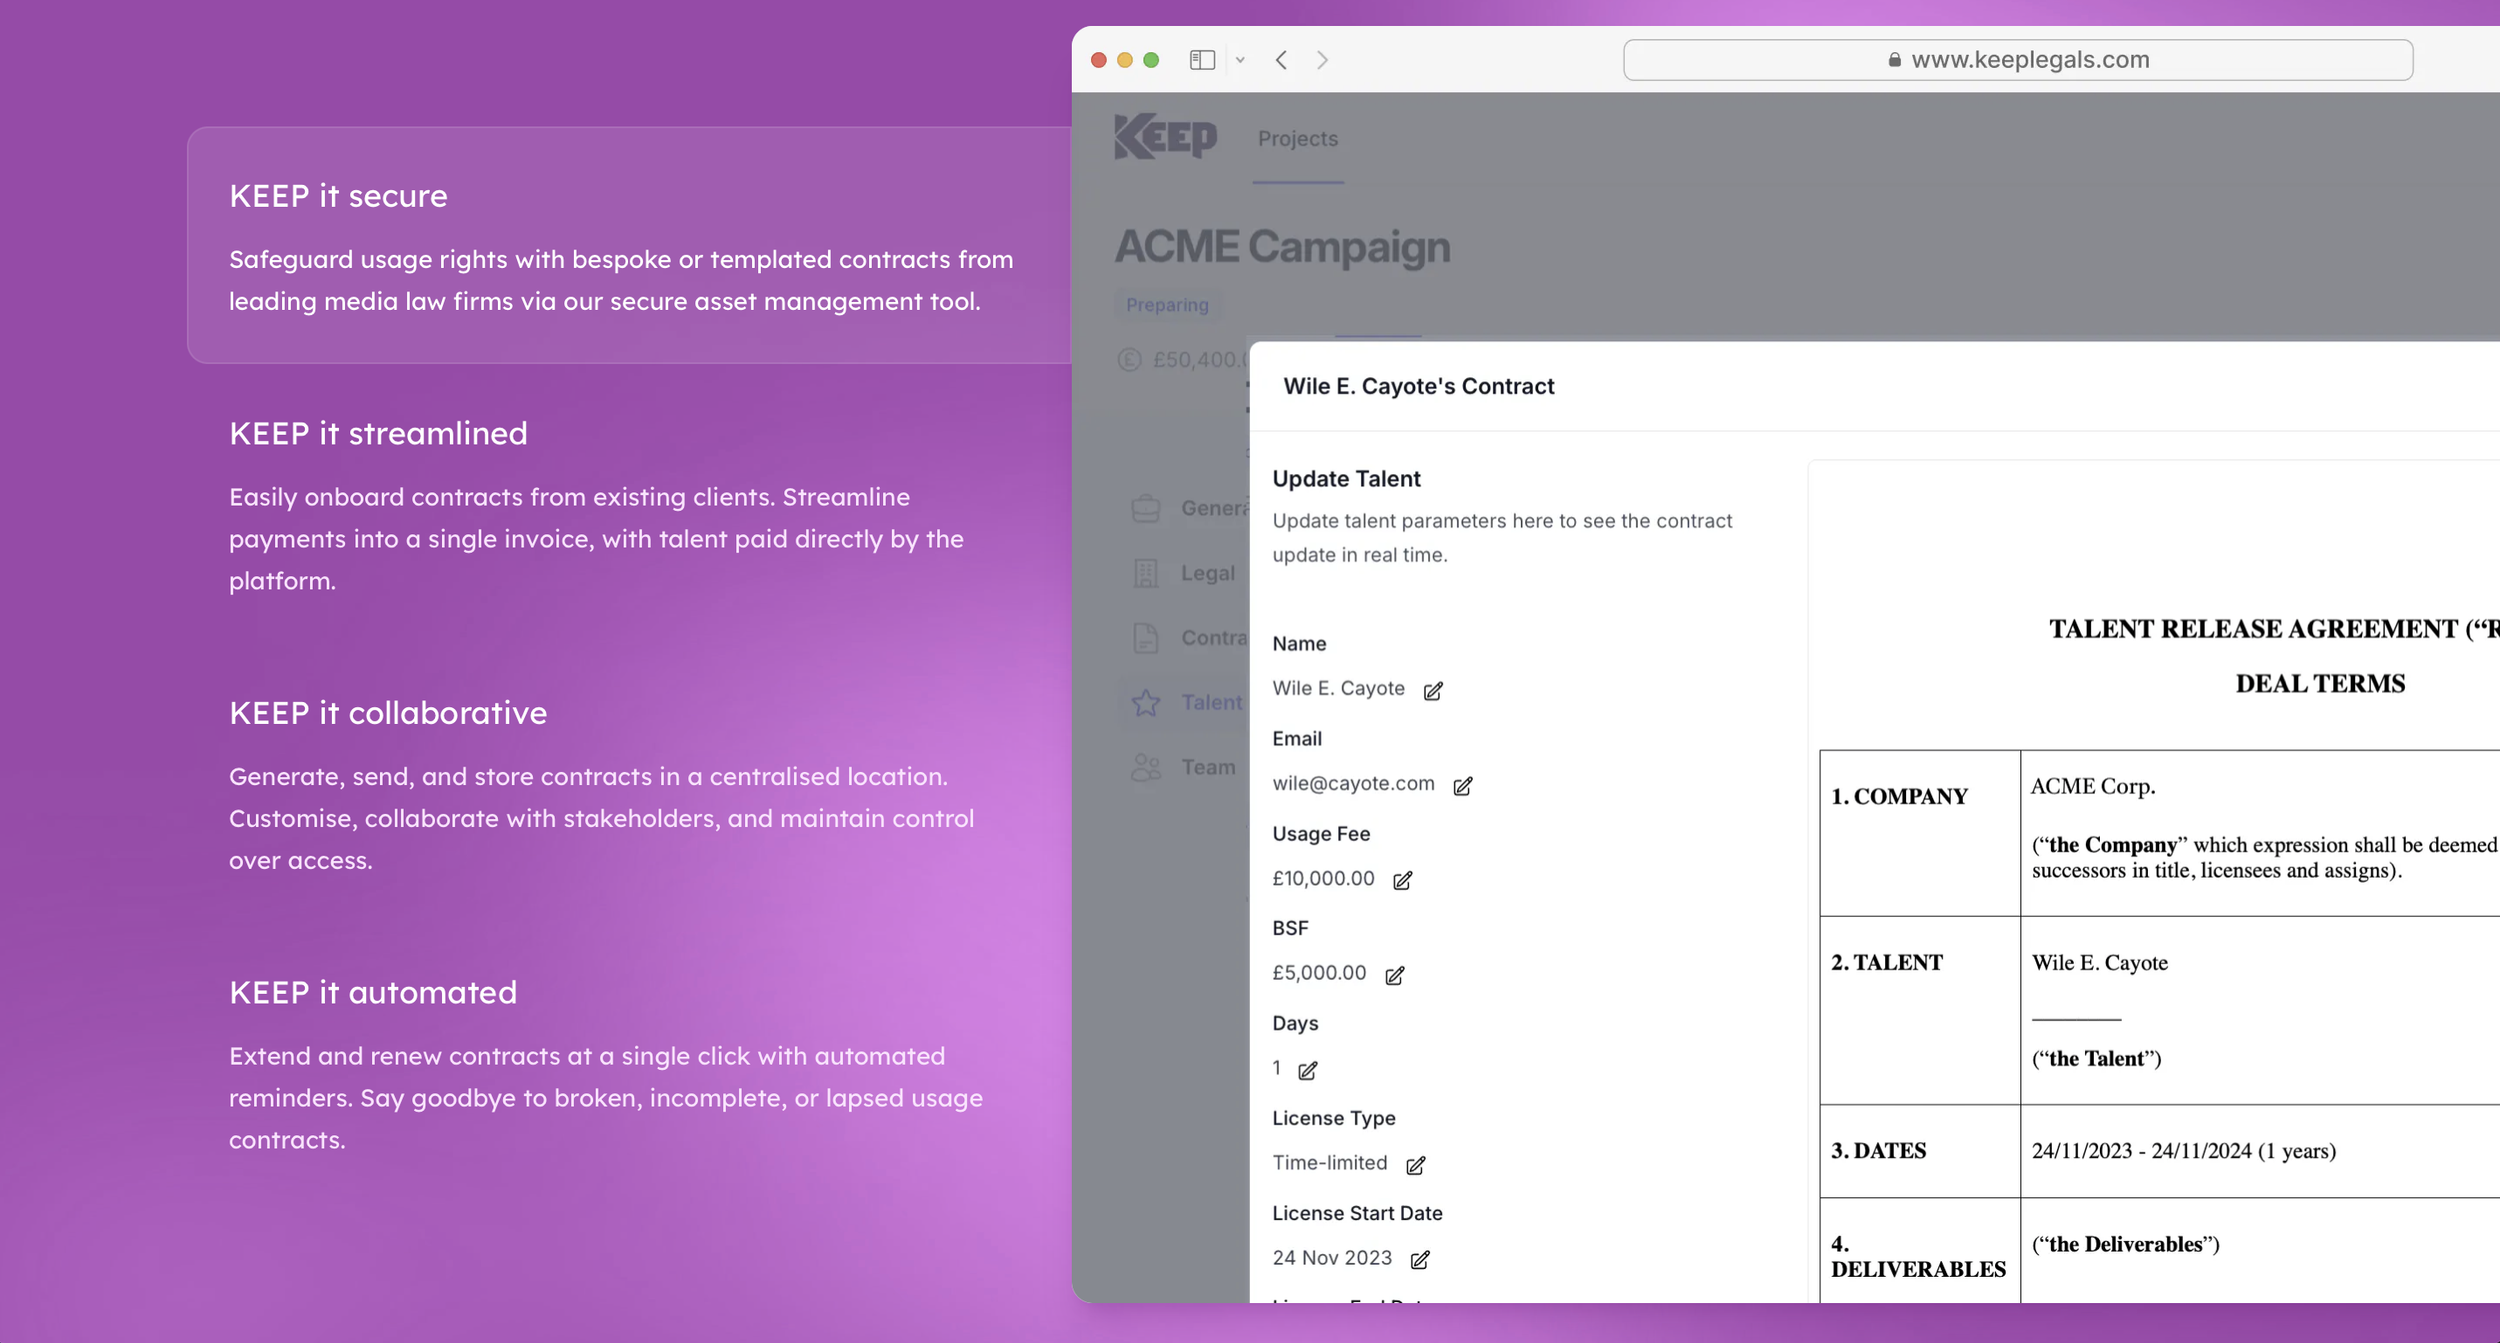Screen dimensions: 2500x1343
Task: Select the KEEP it streamlined feature
Action: (x=378, y=433)
